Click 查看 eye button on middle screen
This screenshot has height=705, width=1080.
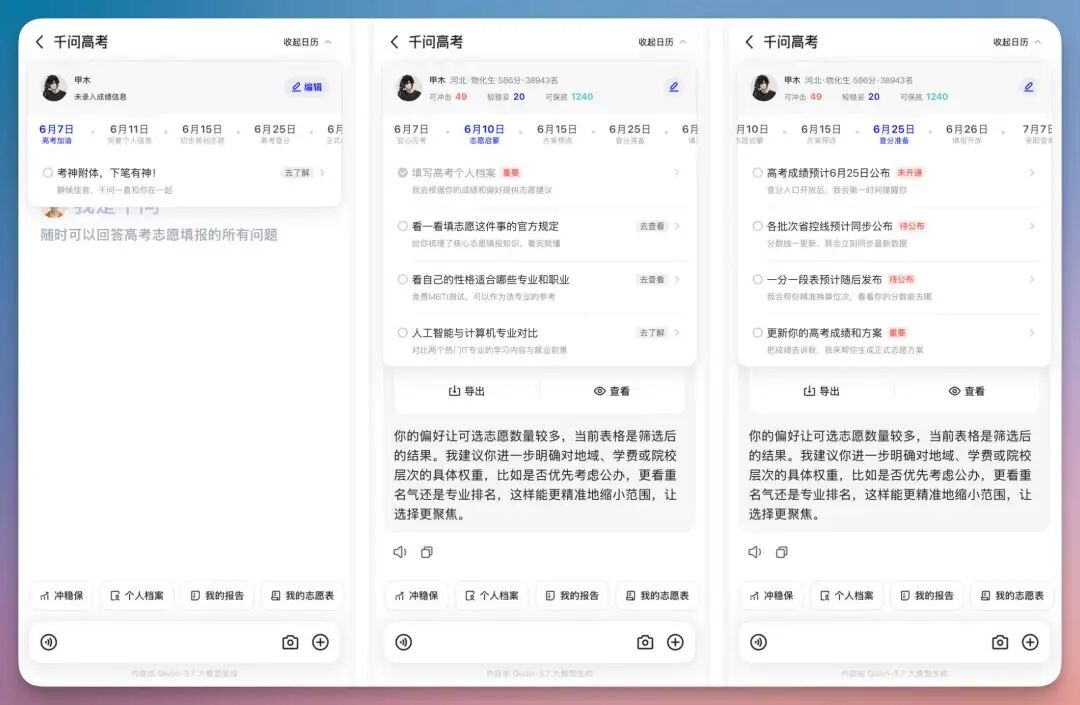tap(612, 391)
